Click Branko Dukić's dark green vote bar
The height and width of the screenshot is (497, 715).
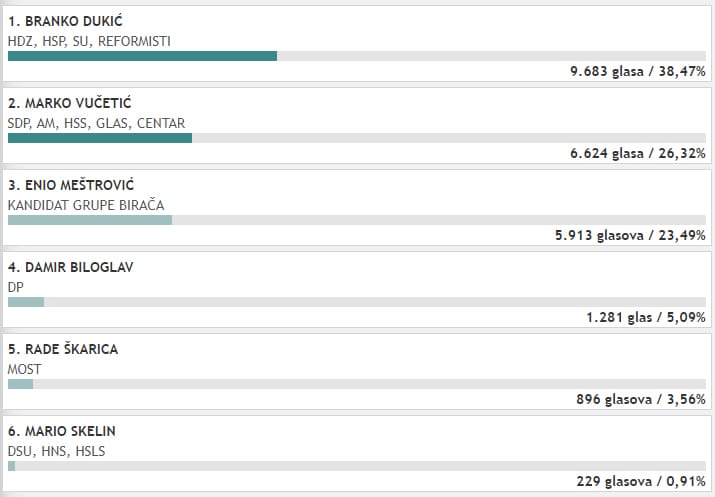(x=142, y=56)
